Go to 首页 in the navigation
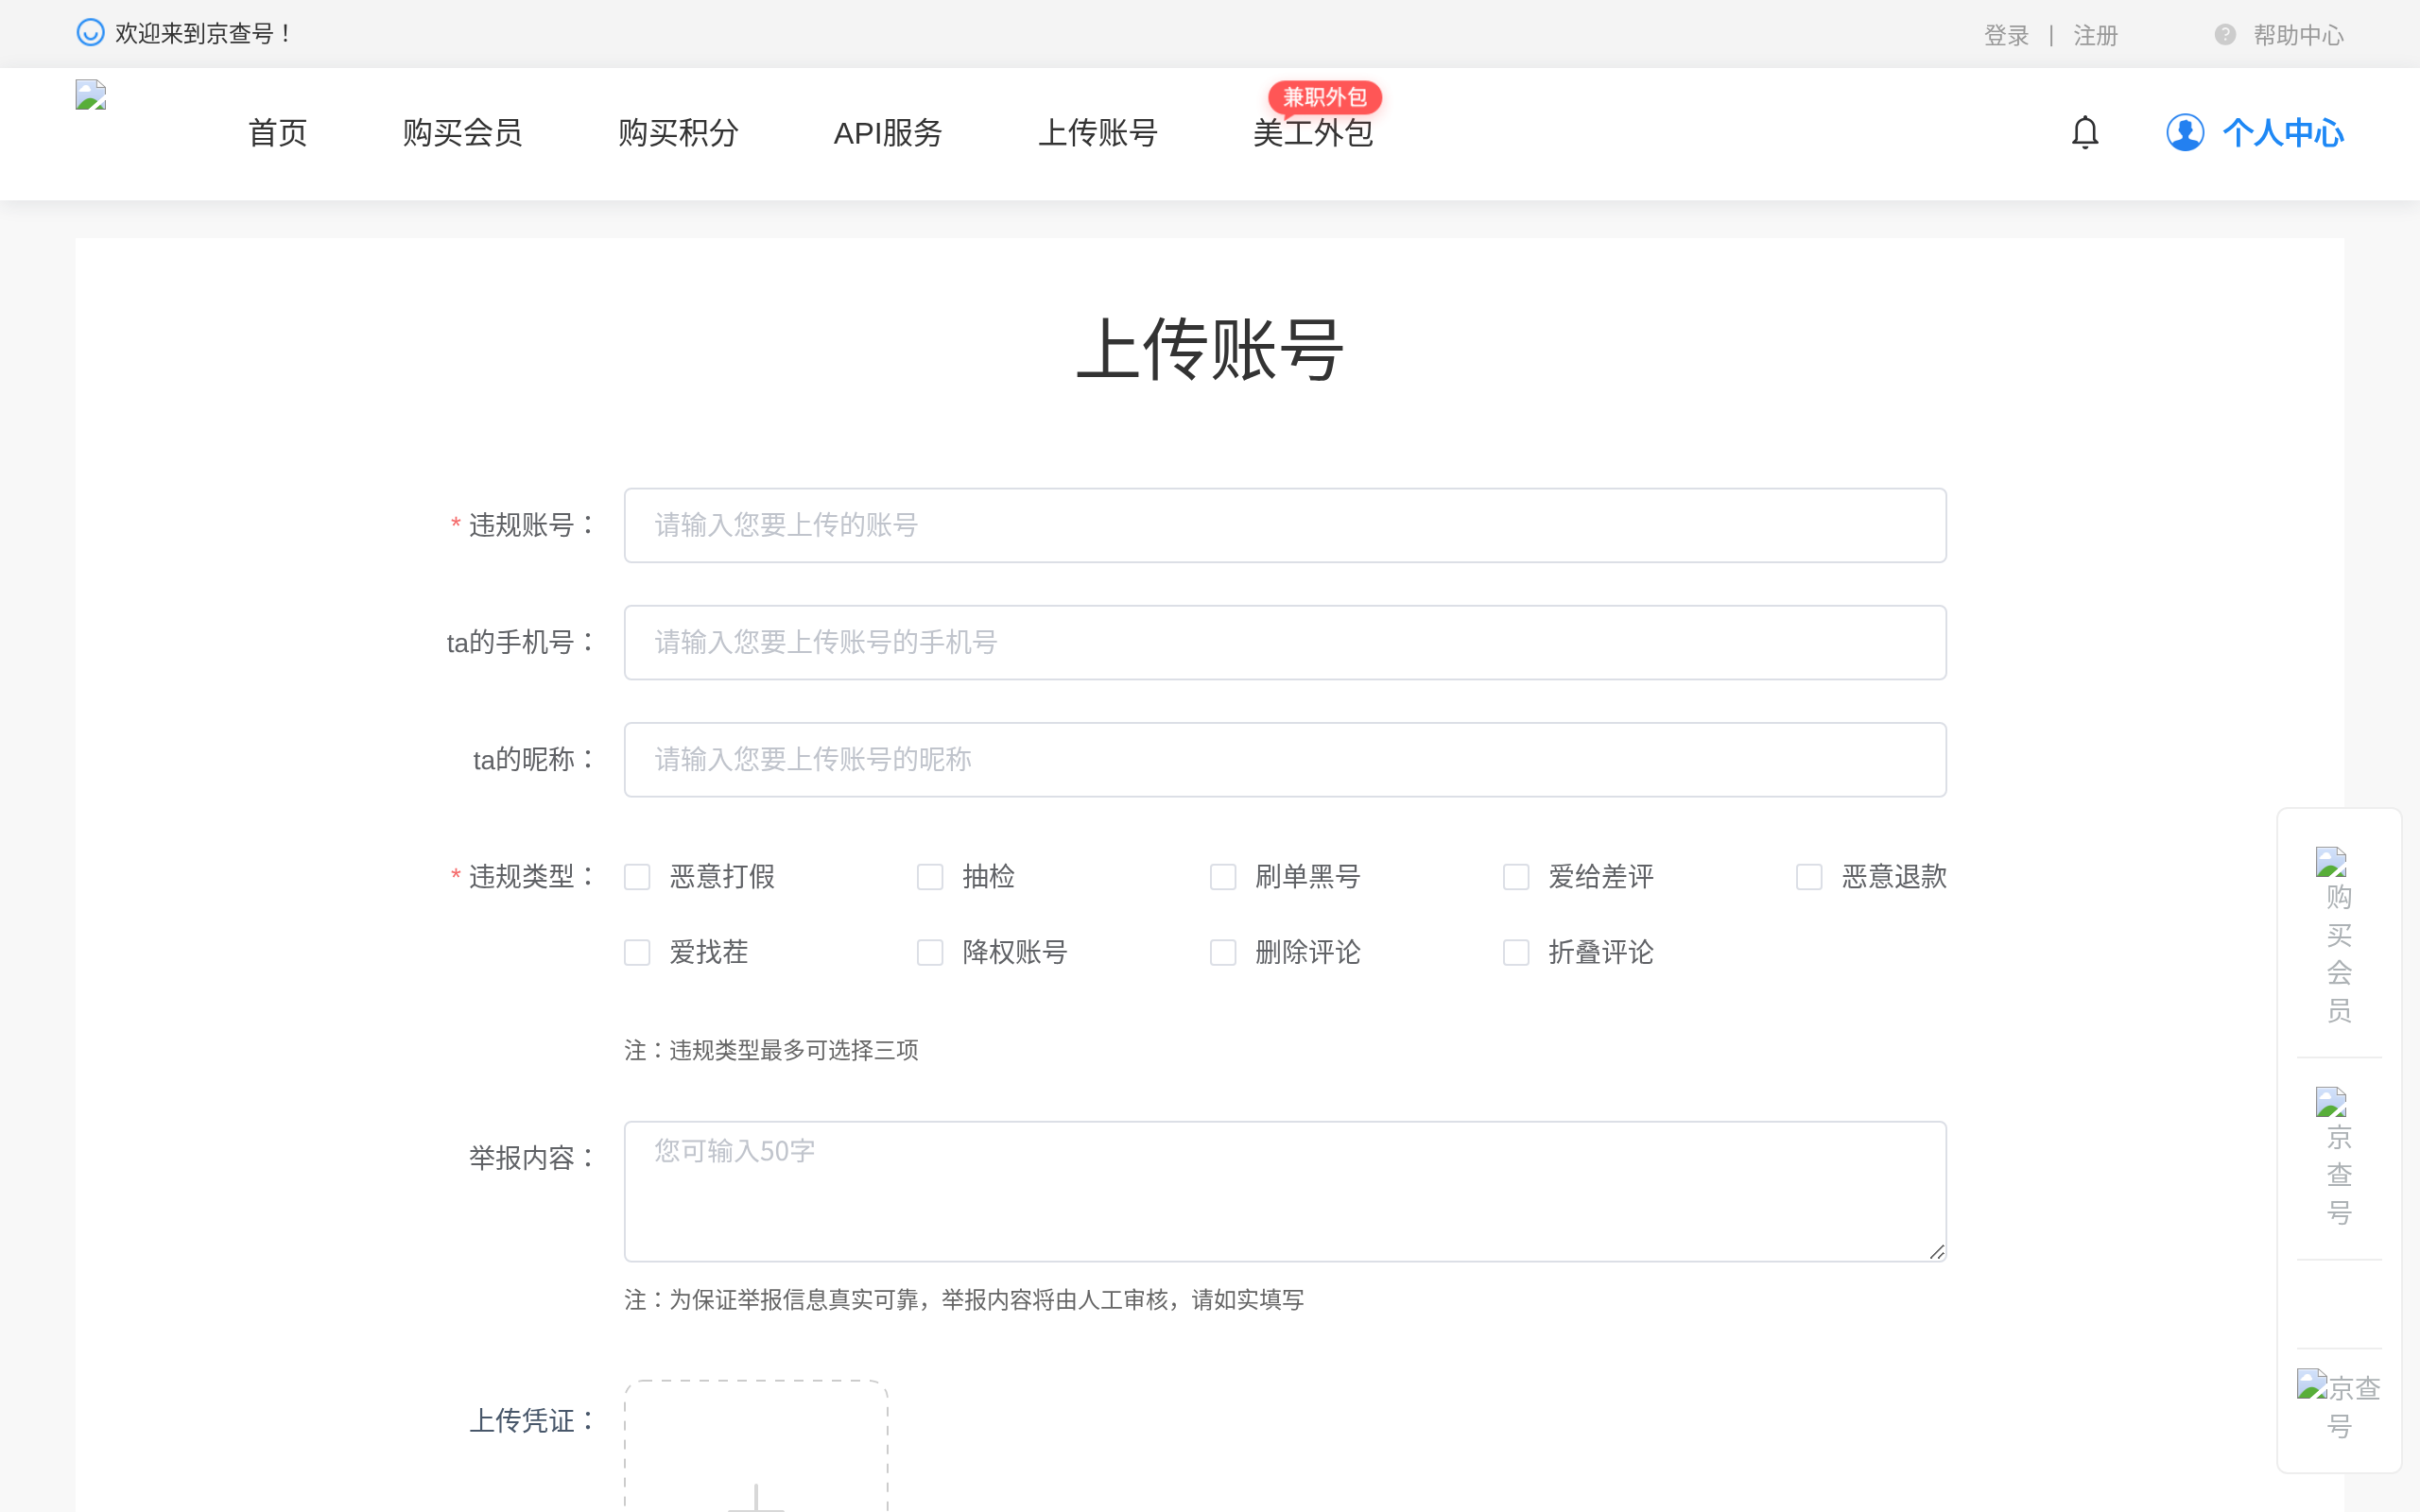The image size is (2420, 1512). pyautogui.click(x=277, y=133)
